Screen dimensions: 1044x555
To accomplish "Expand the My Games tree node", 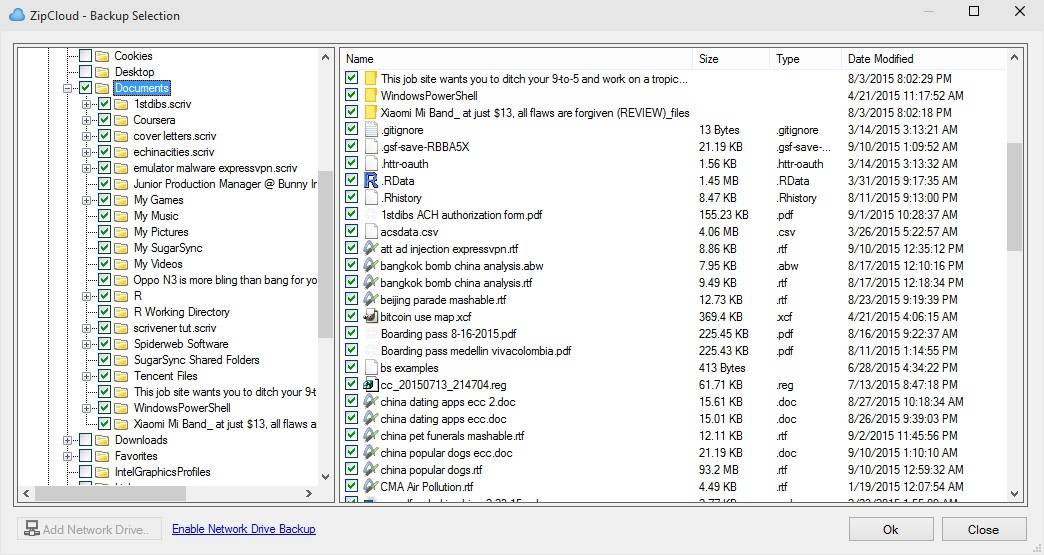I will 86,200.
